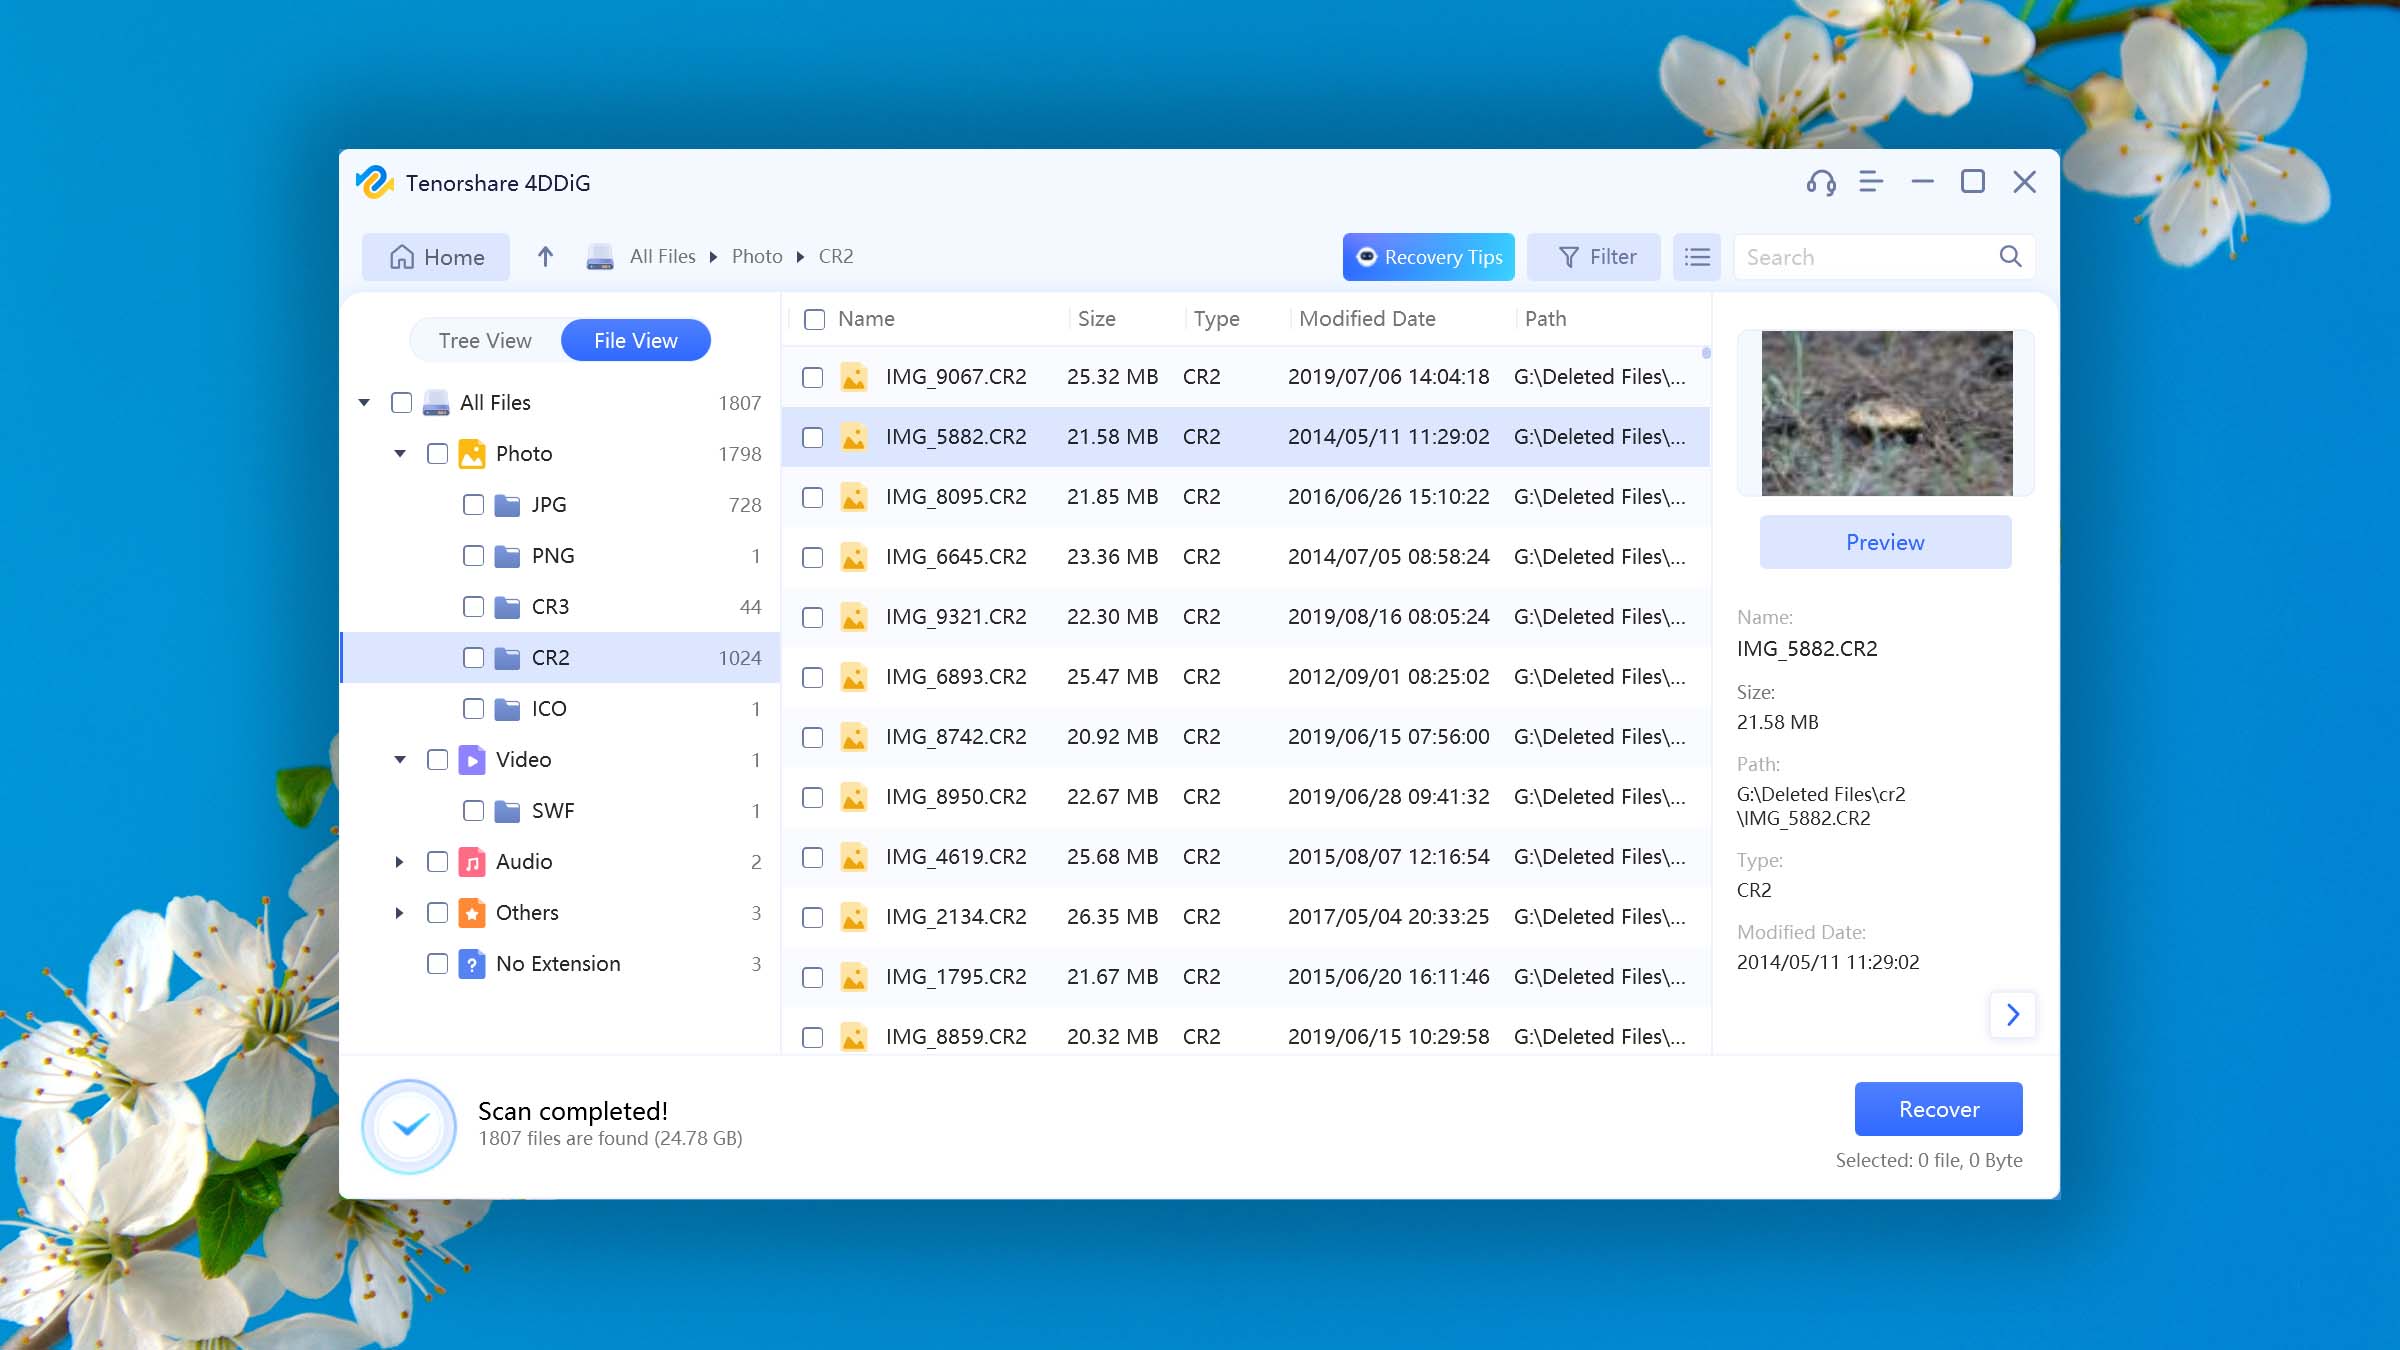Click the Preview button
The height and width of the screenshot is (1350, 2400).
1885,542
